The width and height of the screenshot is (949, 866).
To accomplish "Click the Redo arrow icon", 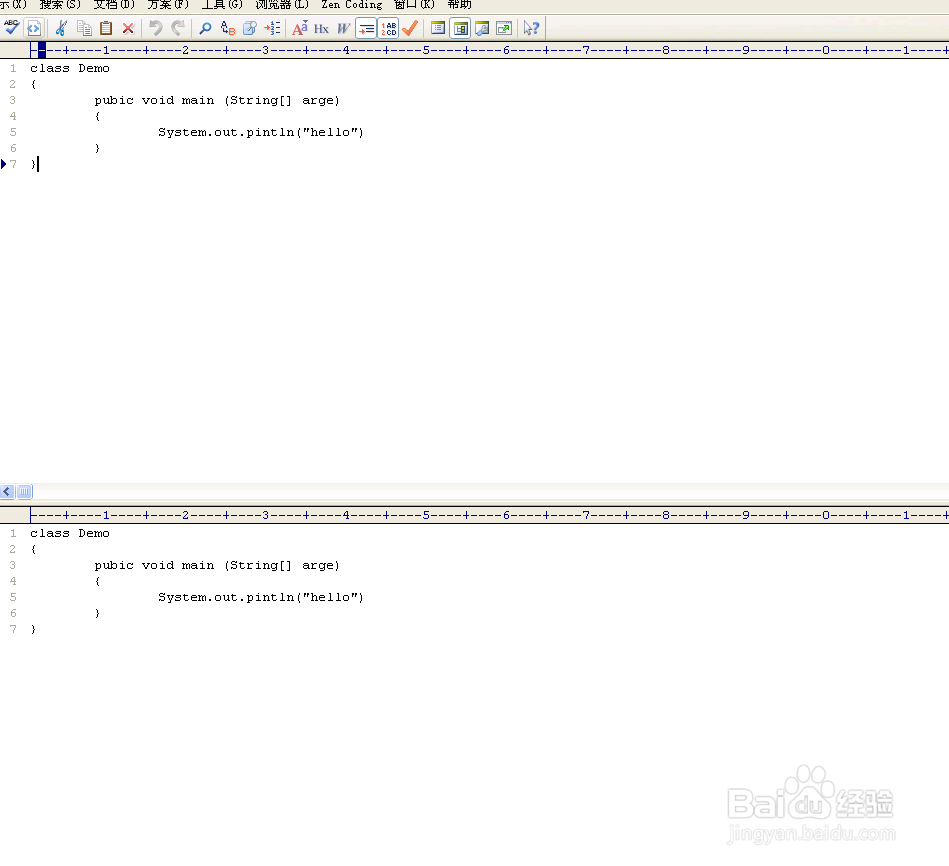I will (x=178, y=28).
